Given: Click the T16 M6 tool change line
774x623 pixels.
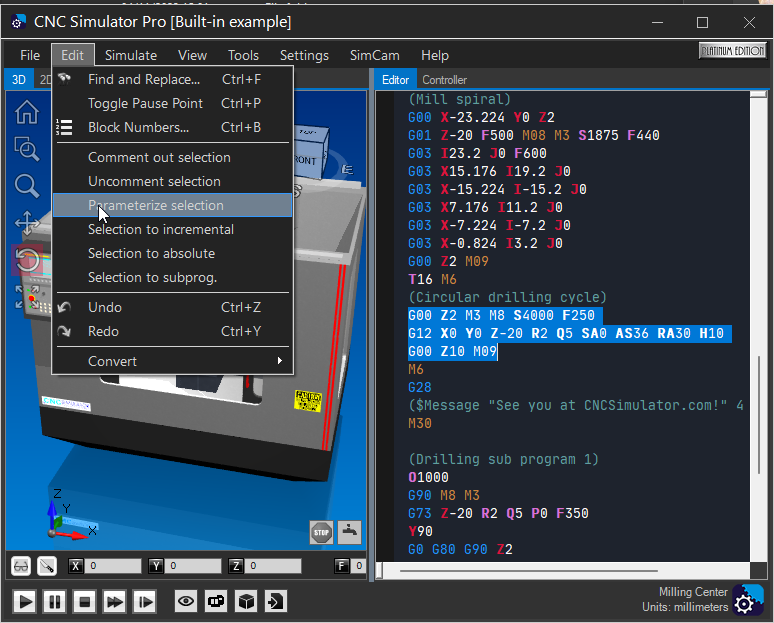Looking at the screenshot, I should click(x=432, y=279).
